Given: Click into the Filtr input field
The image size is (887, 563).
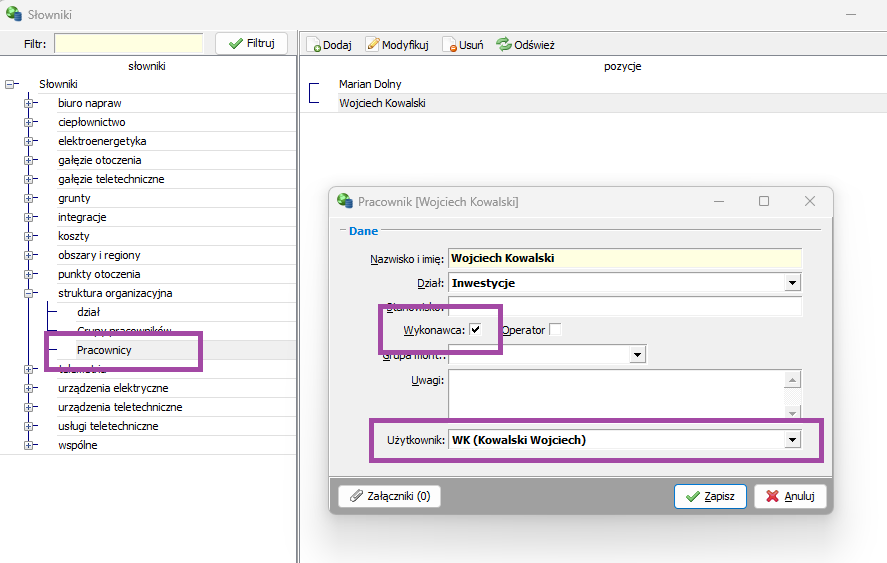Looking at the screenshot, I should click(x=128, y=44).
